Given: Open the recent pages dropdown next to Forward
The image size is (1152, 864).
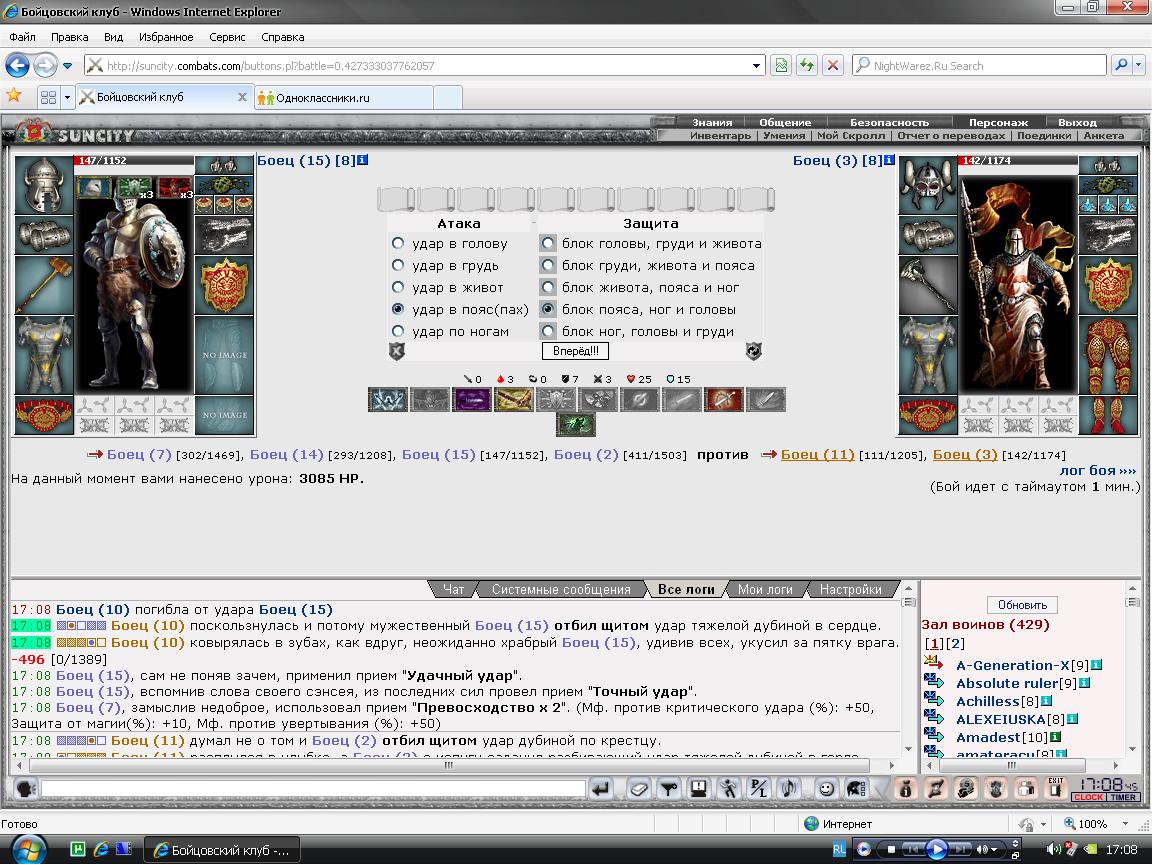Looking at the screenshot, I should 68,65.
